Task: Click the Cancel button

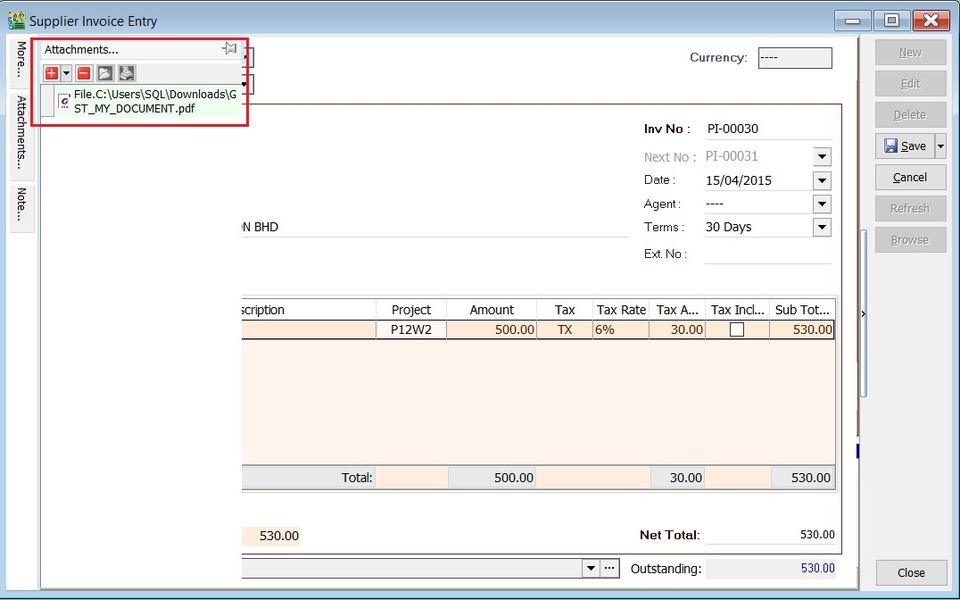Action: coord(910,177)
